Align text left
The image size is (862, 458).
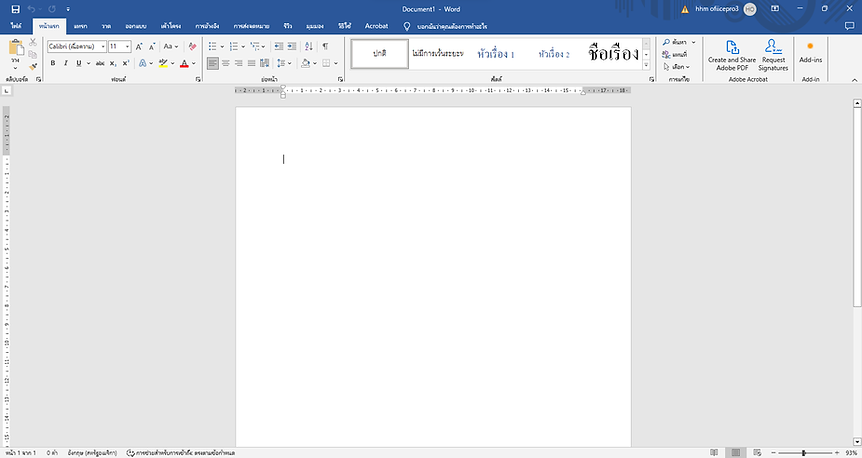tap(213, 63)
